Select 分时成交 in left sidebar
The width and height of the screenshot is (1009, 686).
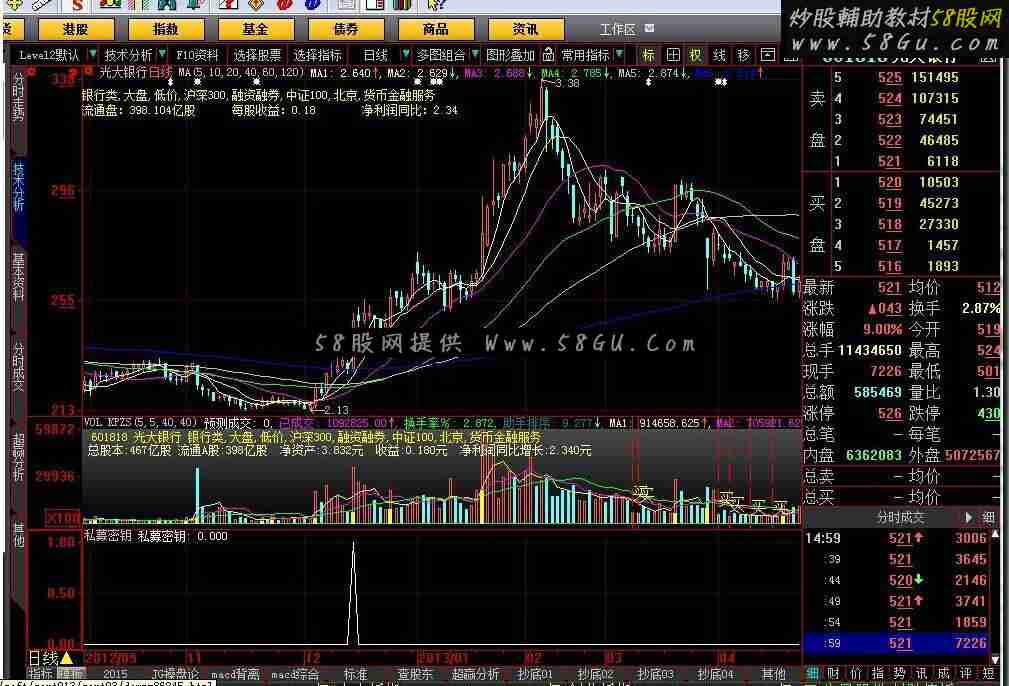coord(18,367)
